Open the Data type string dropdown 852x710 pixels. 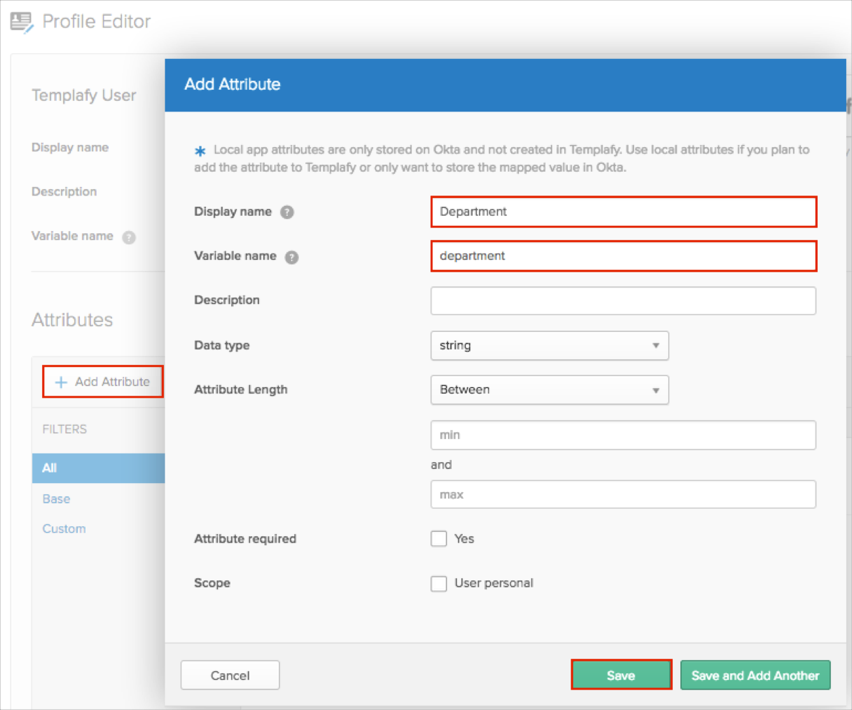(549, 346)
